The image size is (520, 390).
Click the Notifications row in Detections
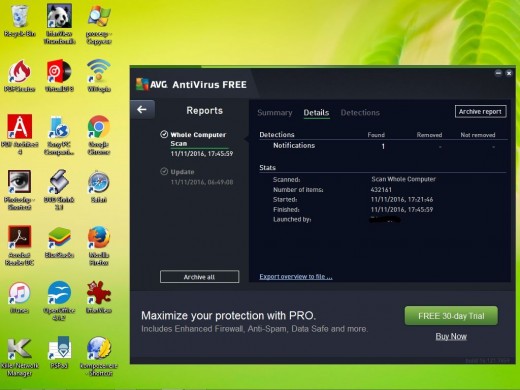coord(383,146)
